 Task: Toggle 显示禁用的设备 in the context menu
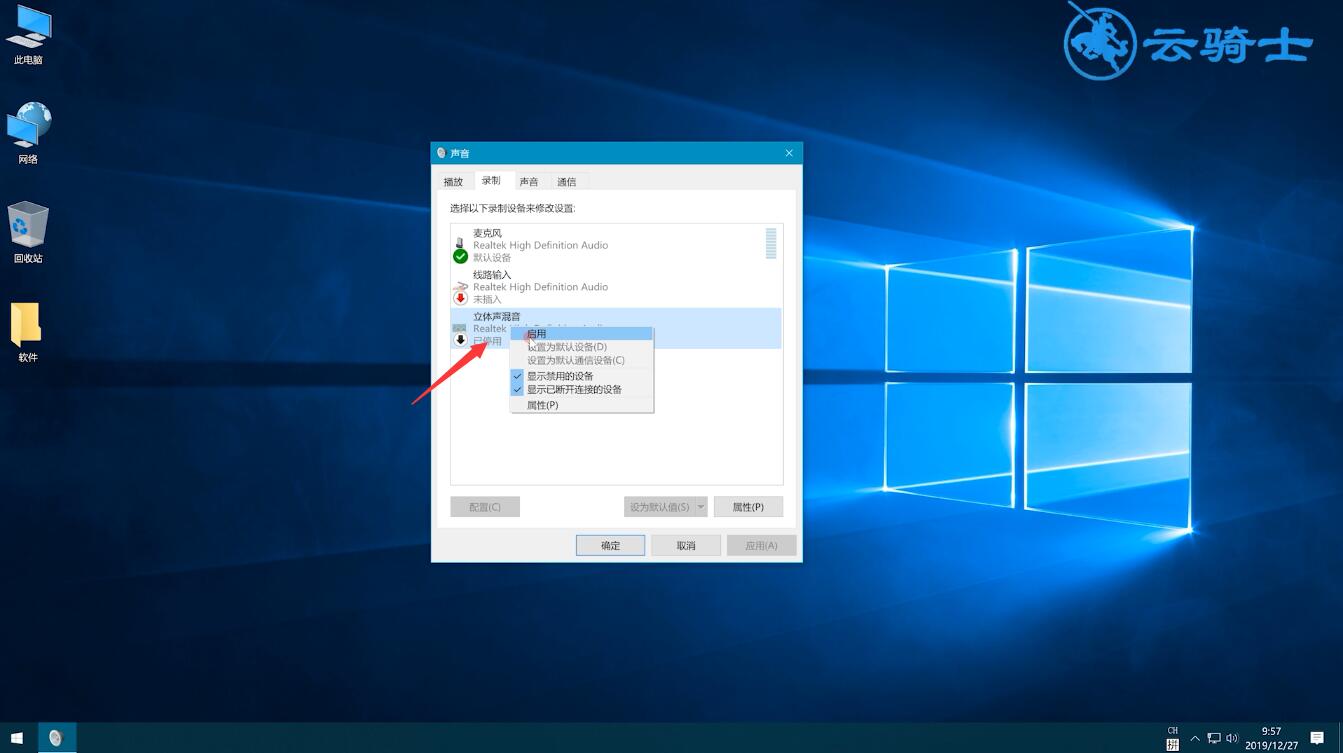pyautogui.click(x=582, y=376)
